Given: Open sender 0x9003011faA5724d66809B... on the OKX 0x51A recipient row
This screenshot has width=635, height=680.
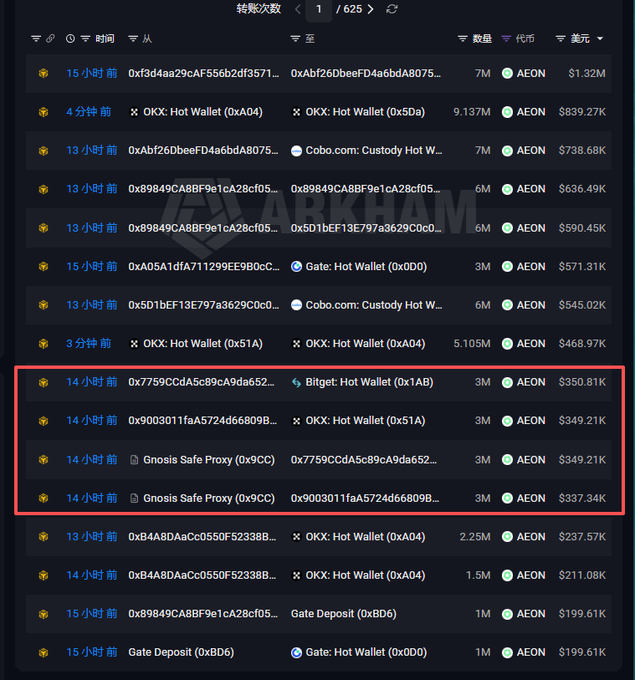Looking at the screenshot, I should click(x=203, y=421).
